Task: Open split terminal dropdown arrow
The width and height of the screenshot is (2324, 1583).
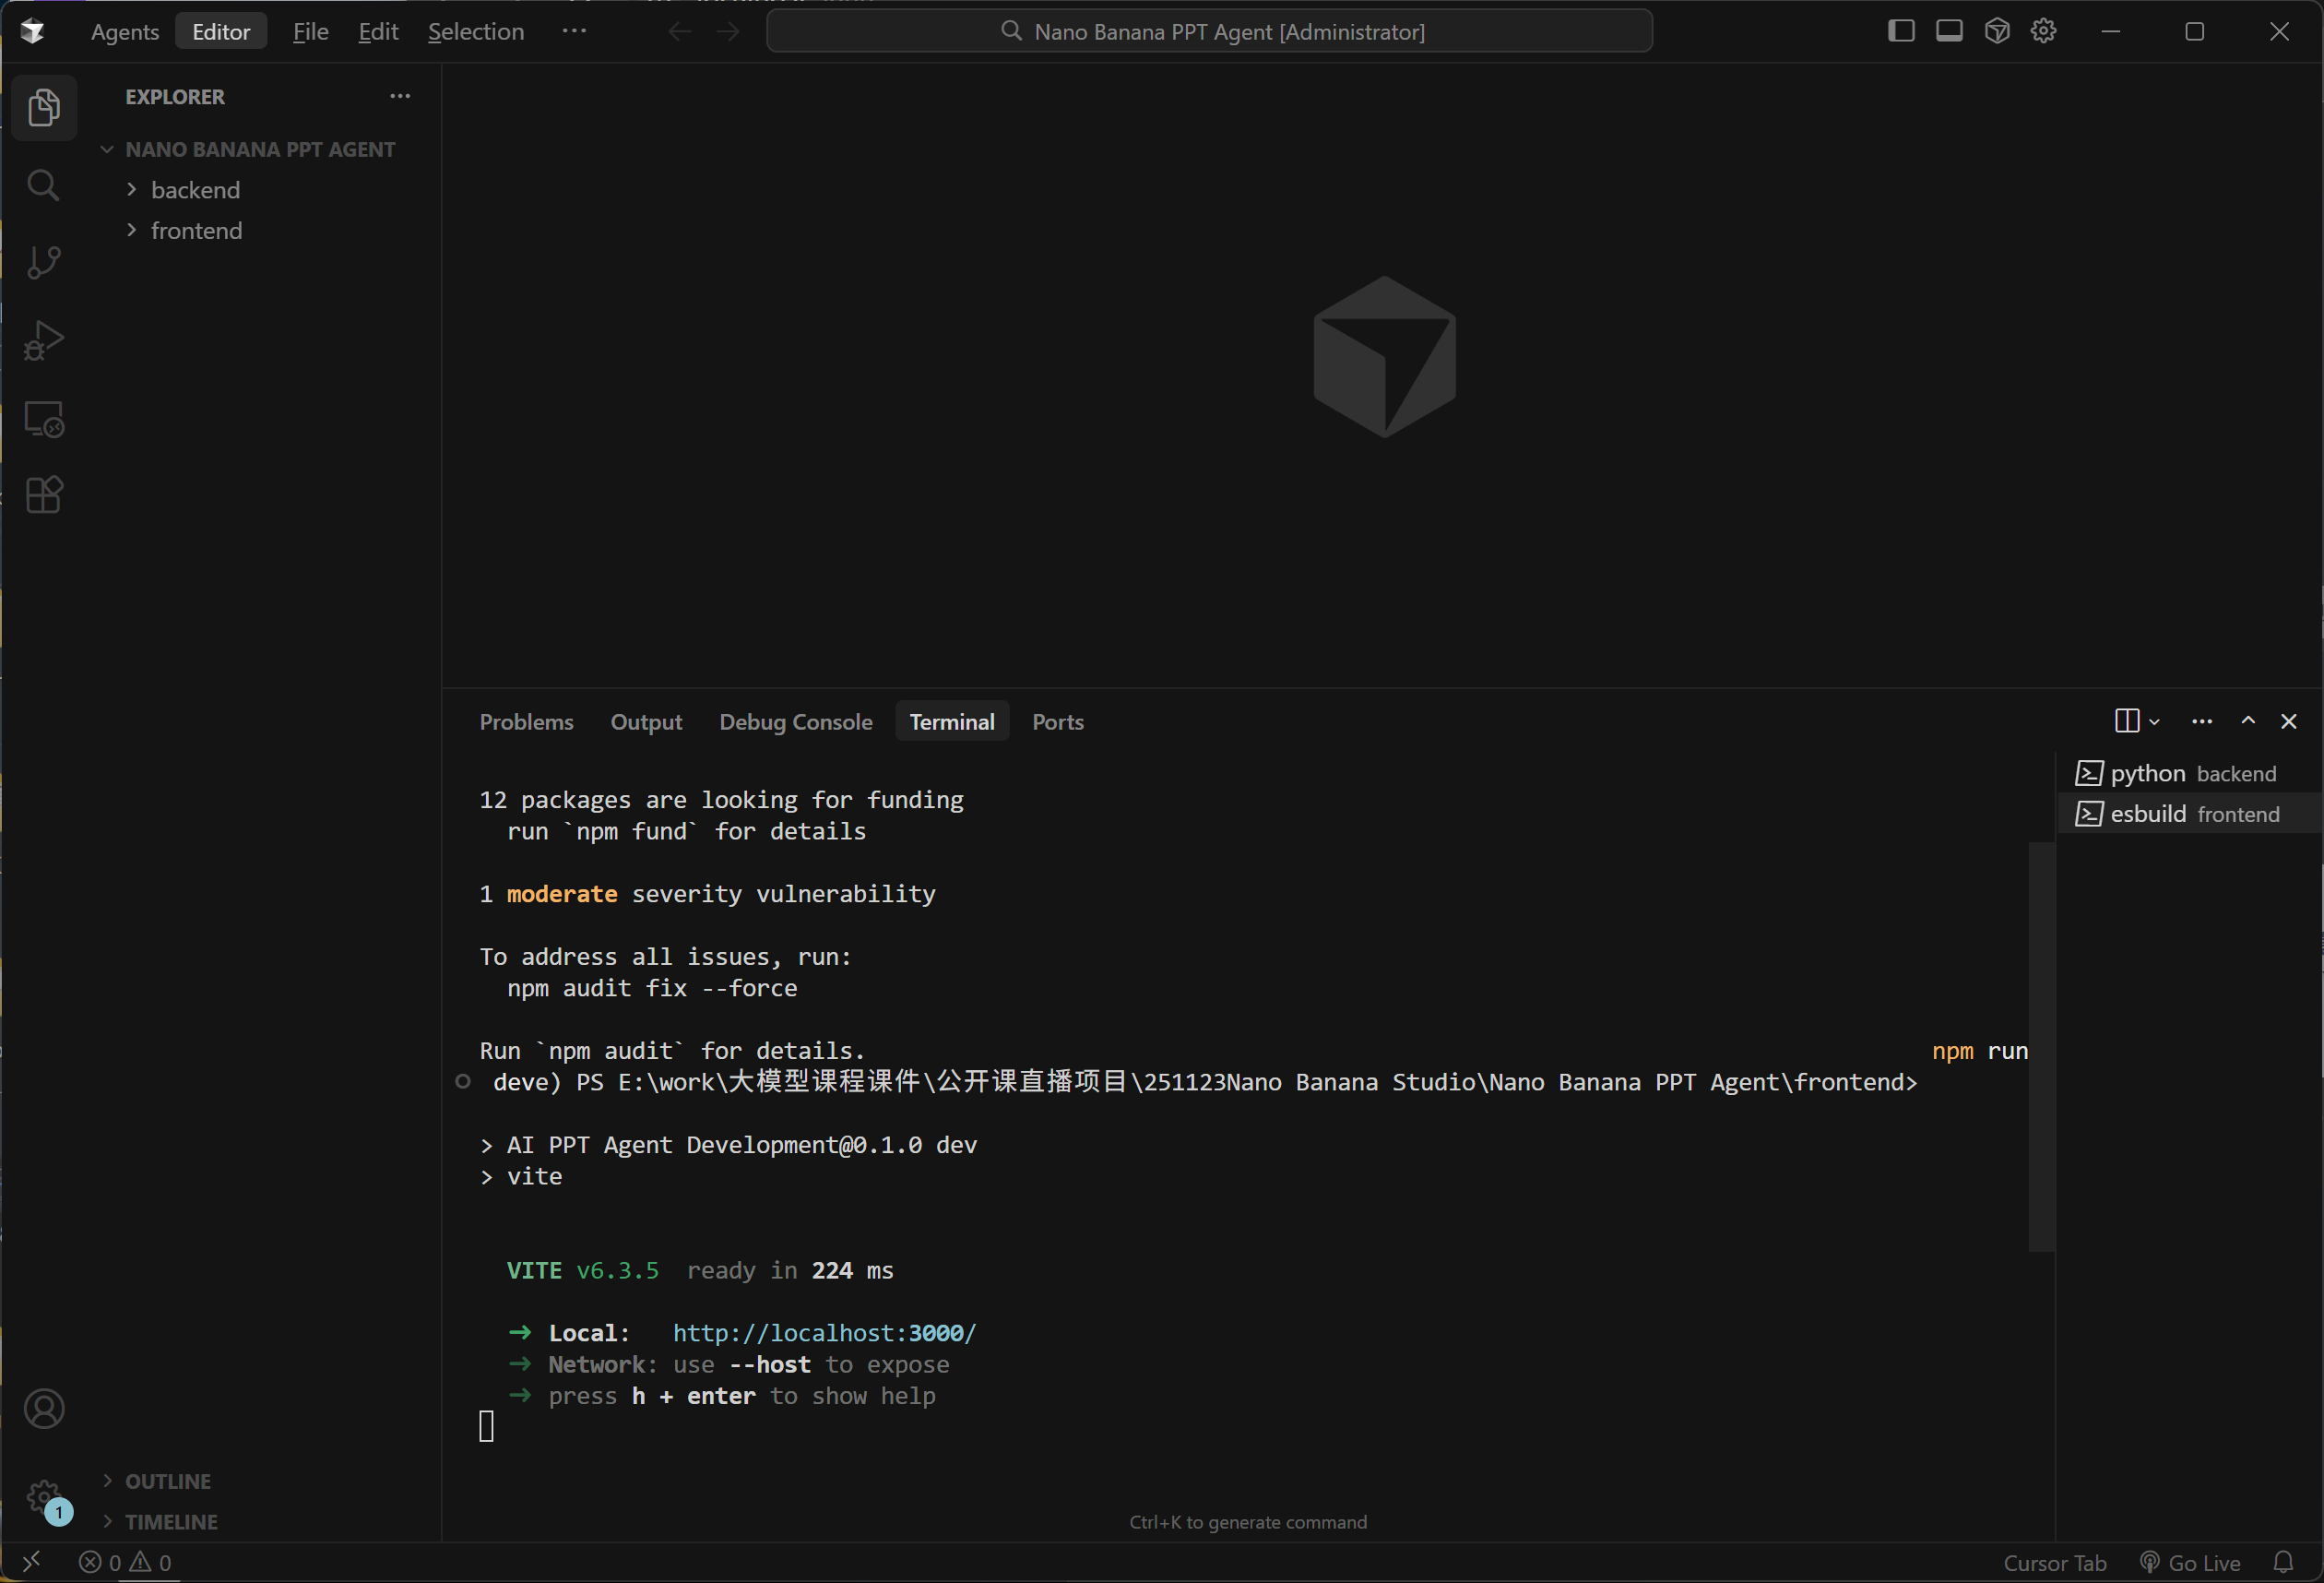Action: point(2154,722)
